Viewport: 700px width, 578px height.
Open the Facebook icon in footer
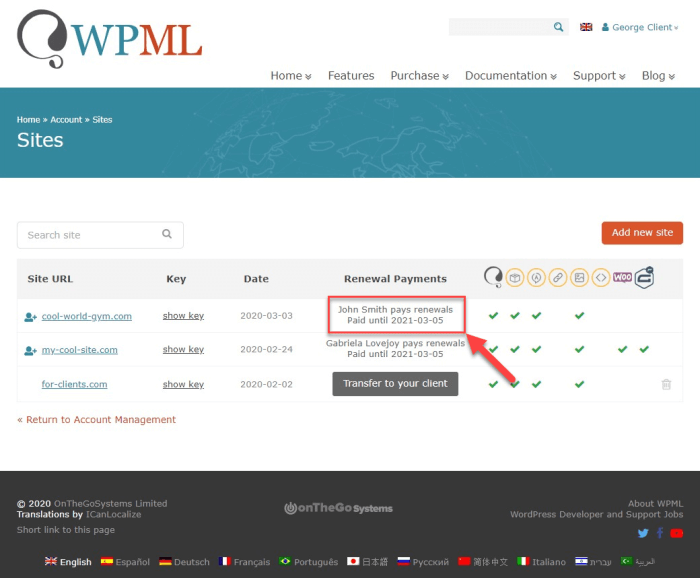[660, 532]
